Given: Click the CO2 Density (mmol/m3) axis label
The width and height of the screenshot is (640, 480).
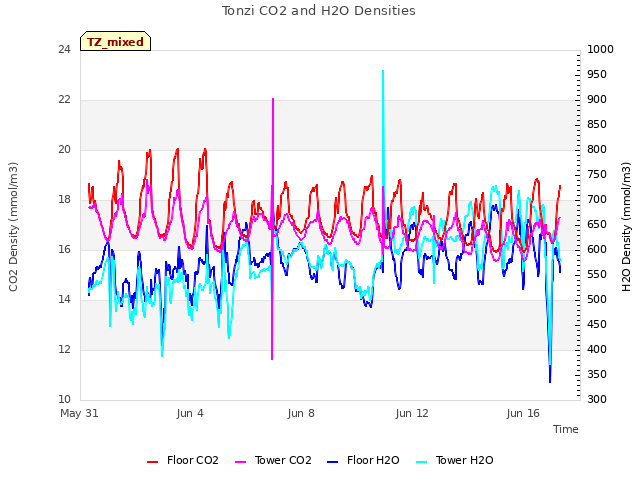Looking at the screenshot, I should [x=13, y=227].
